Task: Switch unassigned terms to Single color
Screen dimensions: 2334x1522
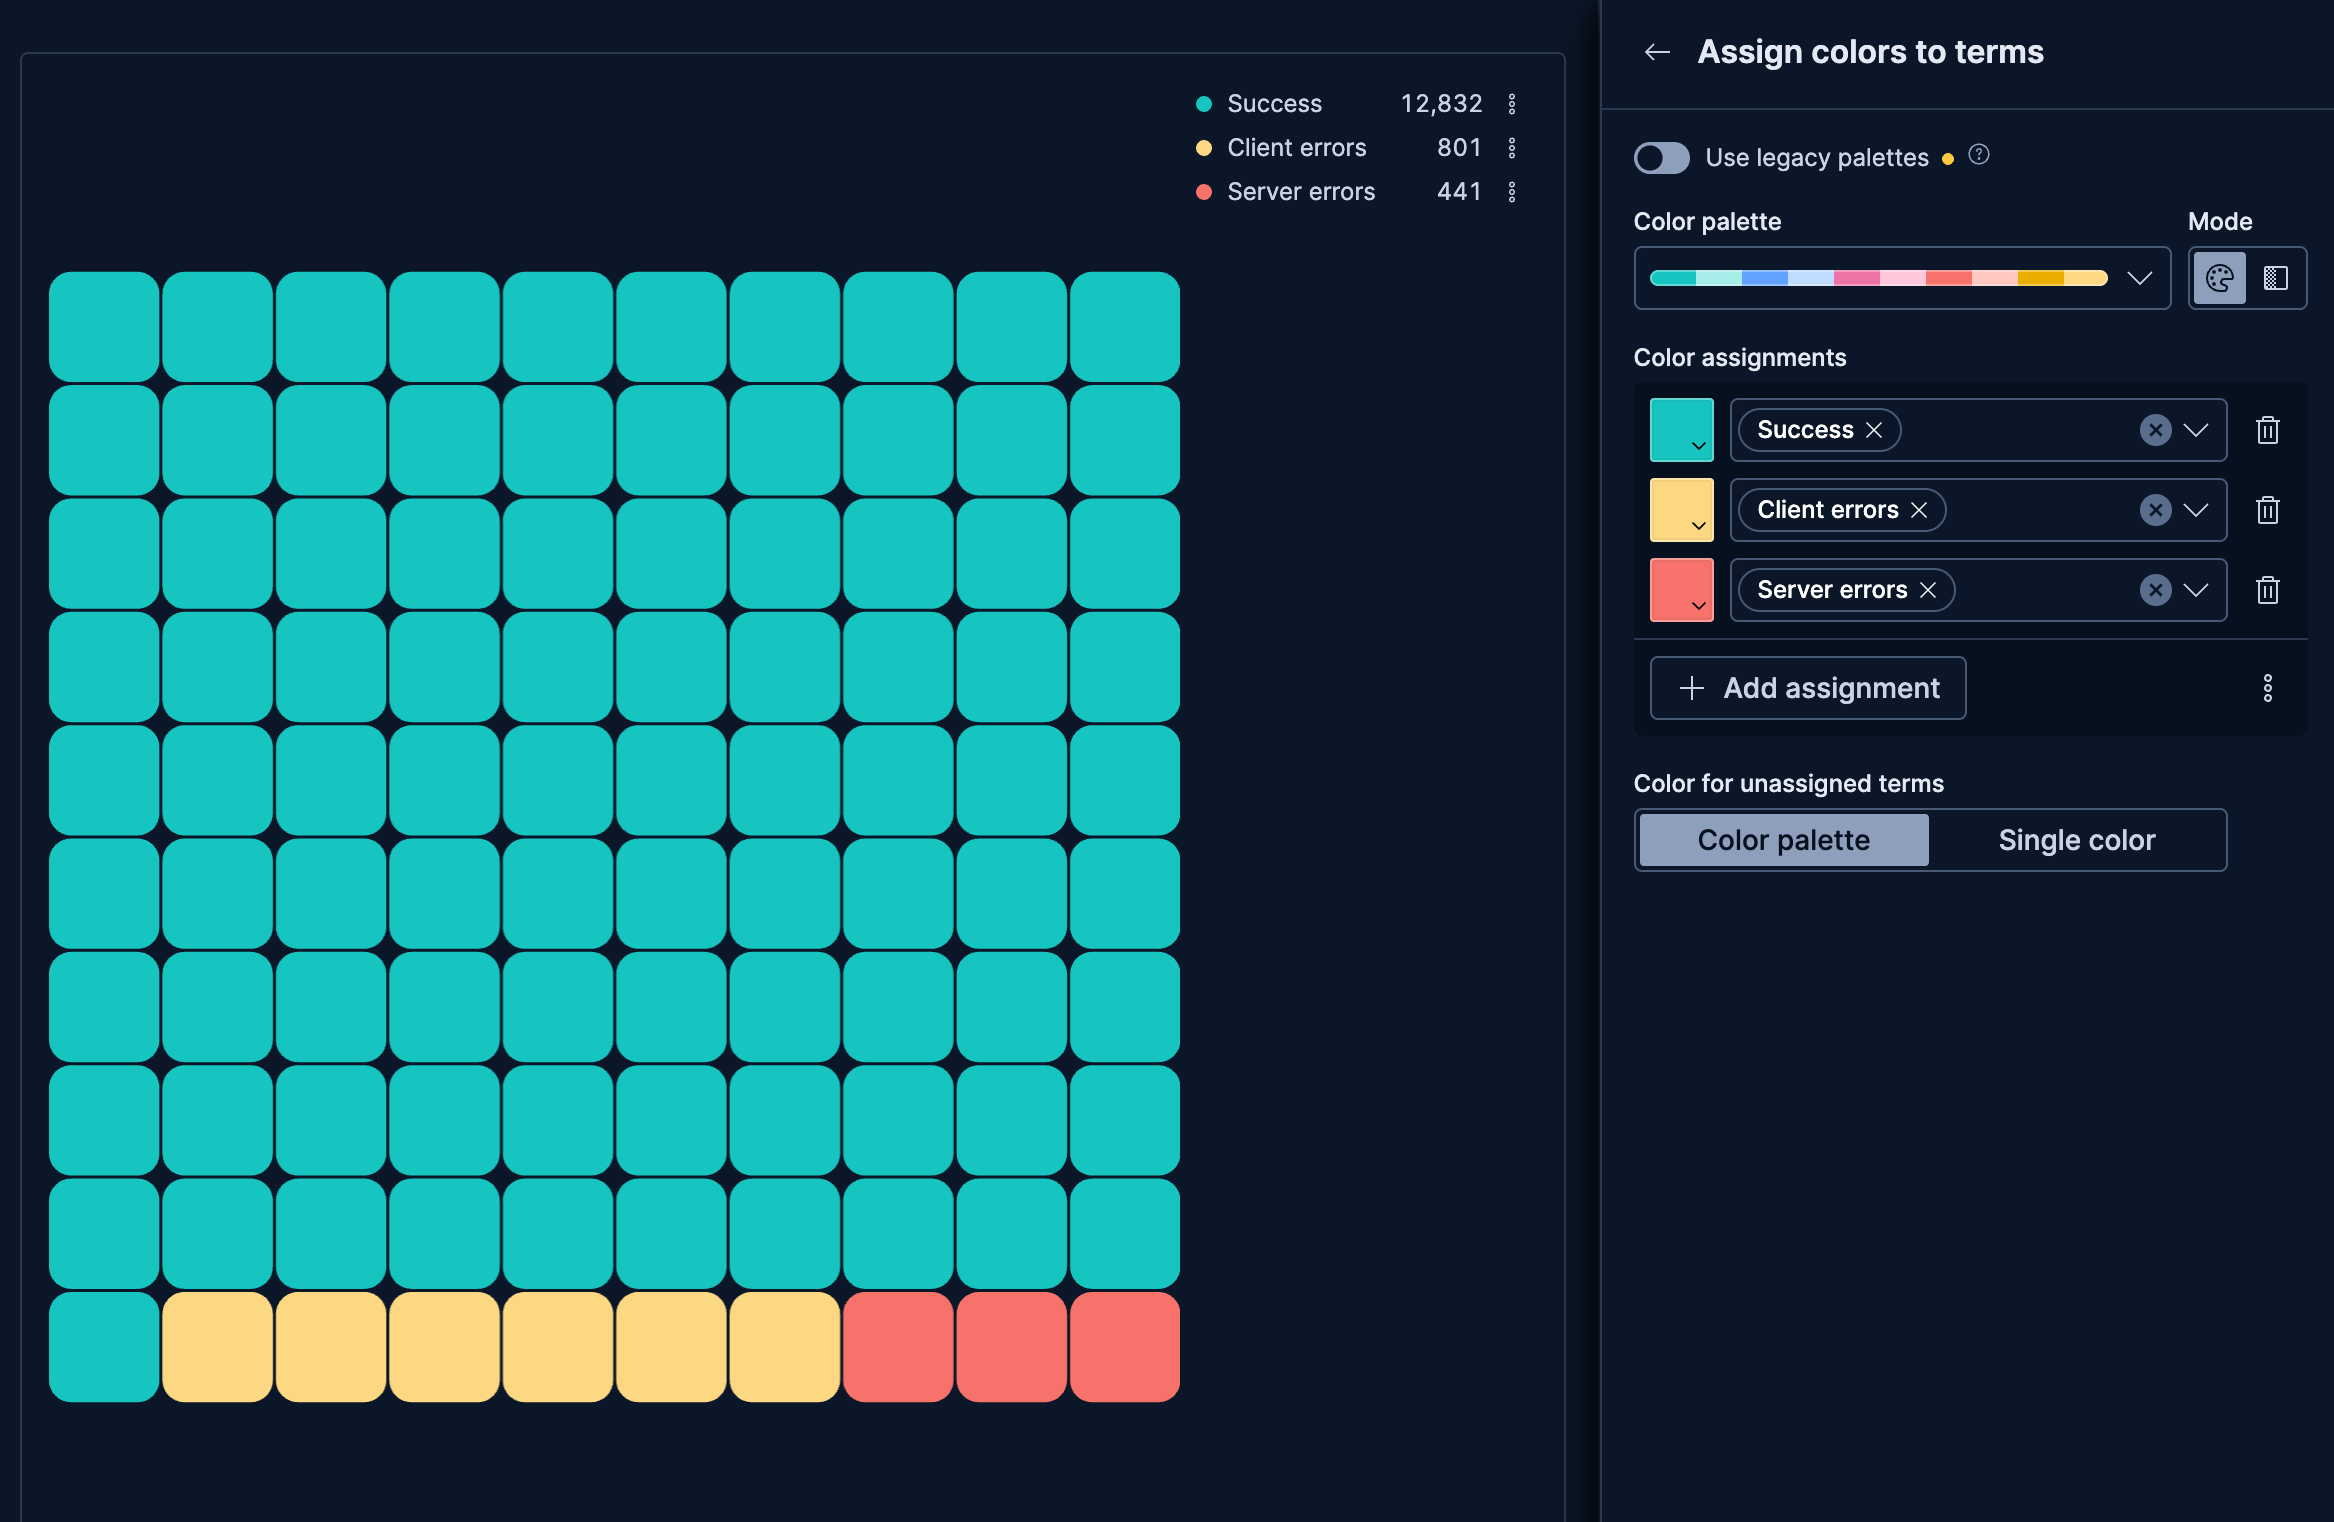Action: pos(2077,840)
